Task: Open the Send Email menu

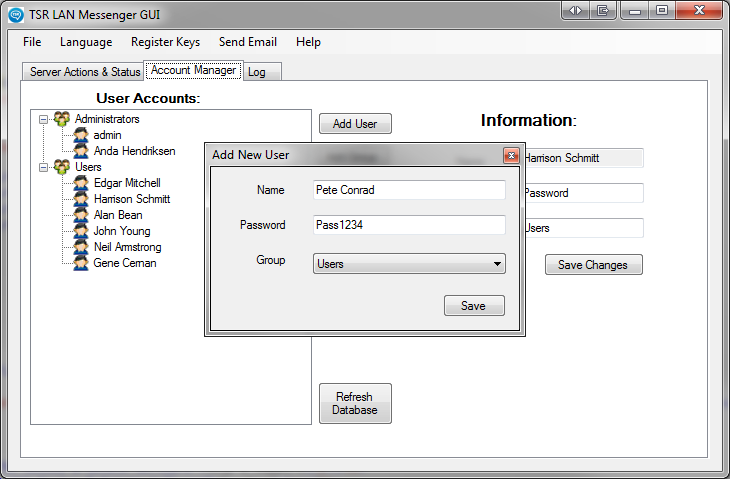Action: point(247,42)
